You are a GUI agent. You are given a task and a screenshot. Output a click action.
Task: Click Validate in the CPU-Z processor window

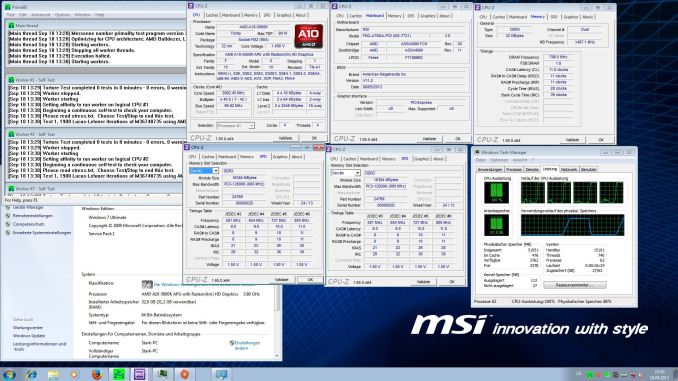pos(285,138)
